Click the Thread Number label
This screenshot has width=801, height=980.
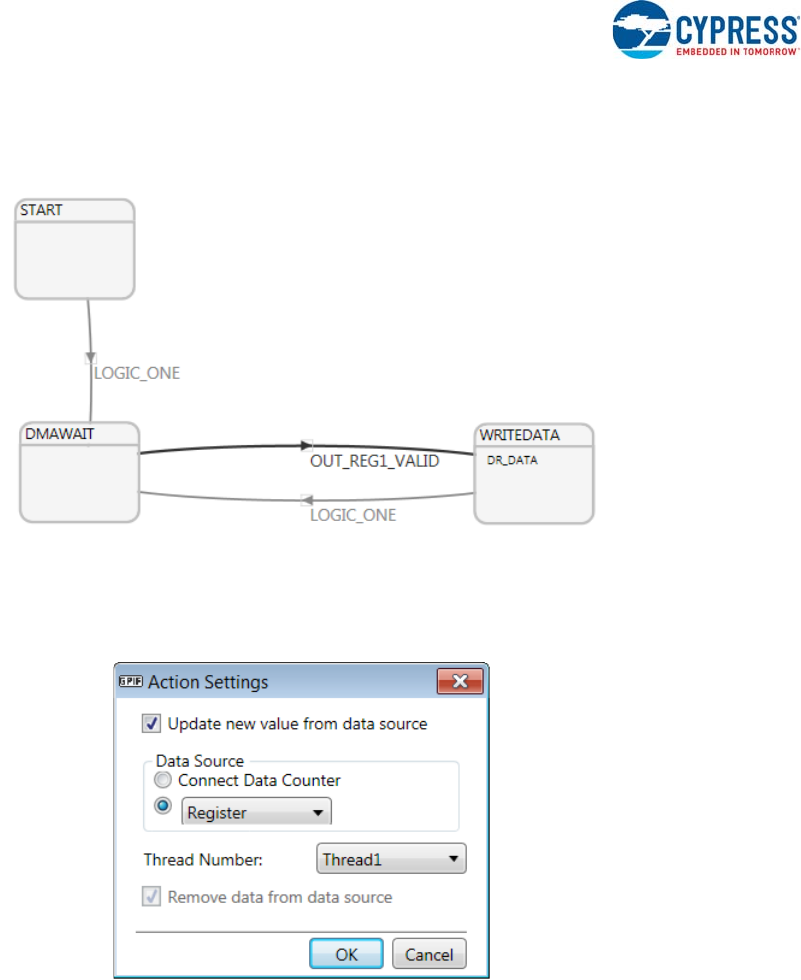point(203,859)
